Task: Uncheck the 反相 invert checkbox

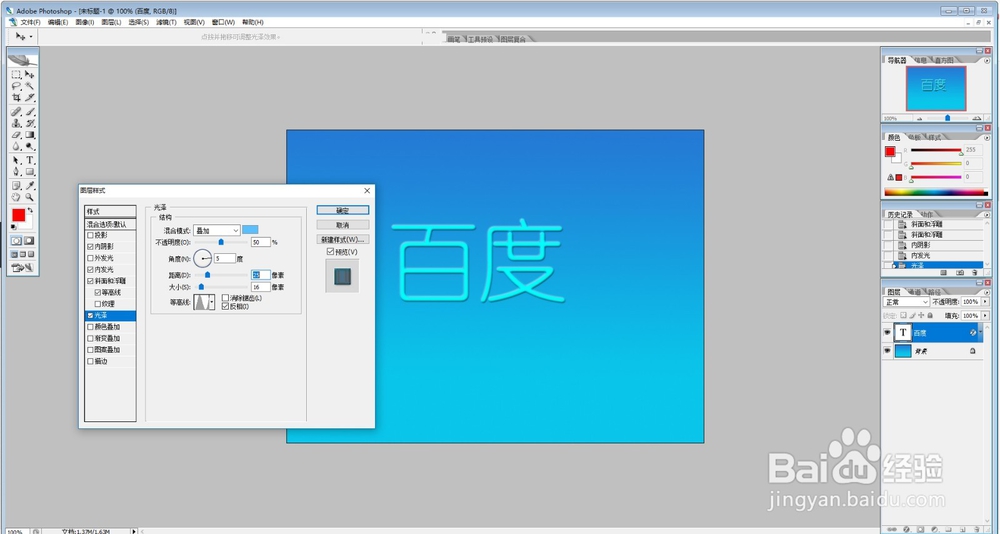Action: pyautogui.click(x=225, y=306)
